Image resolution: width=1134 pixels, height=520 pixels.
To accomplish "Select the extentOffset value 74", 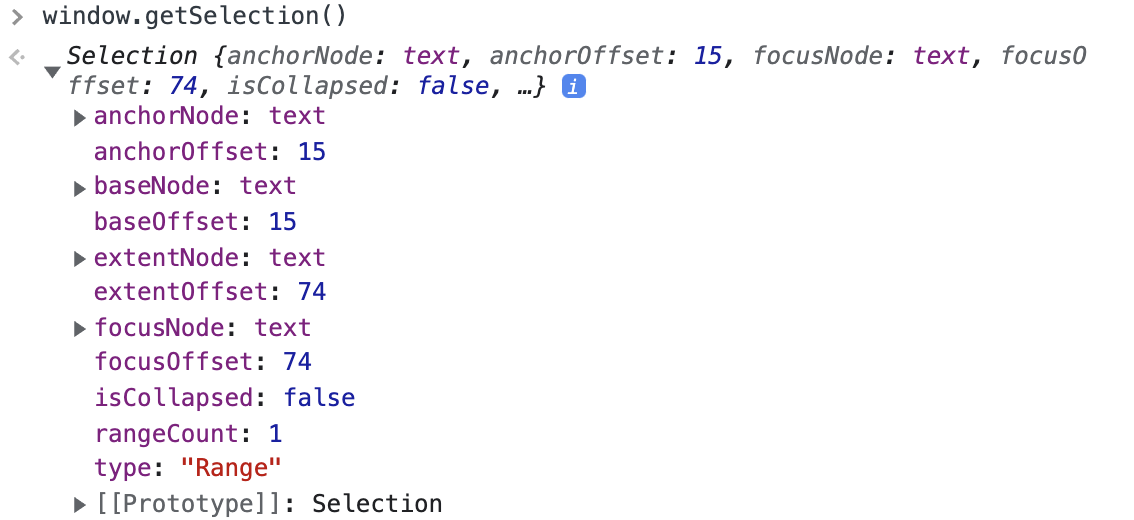I will [312, 291].
